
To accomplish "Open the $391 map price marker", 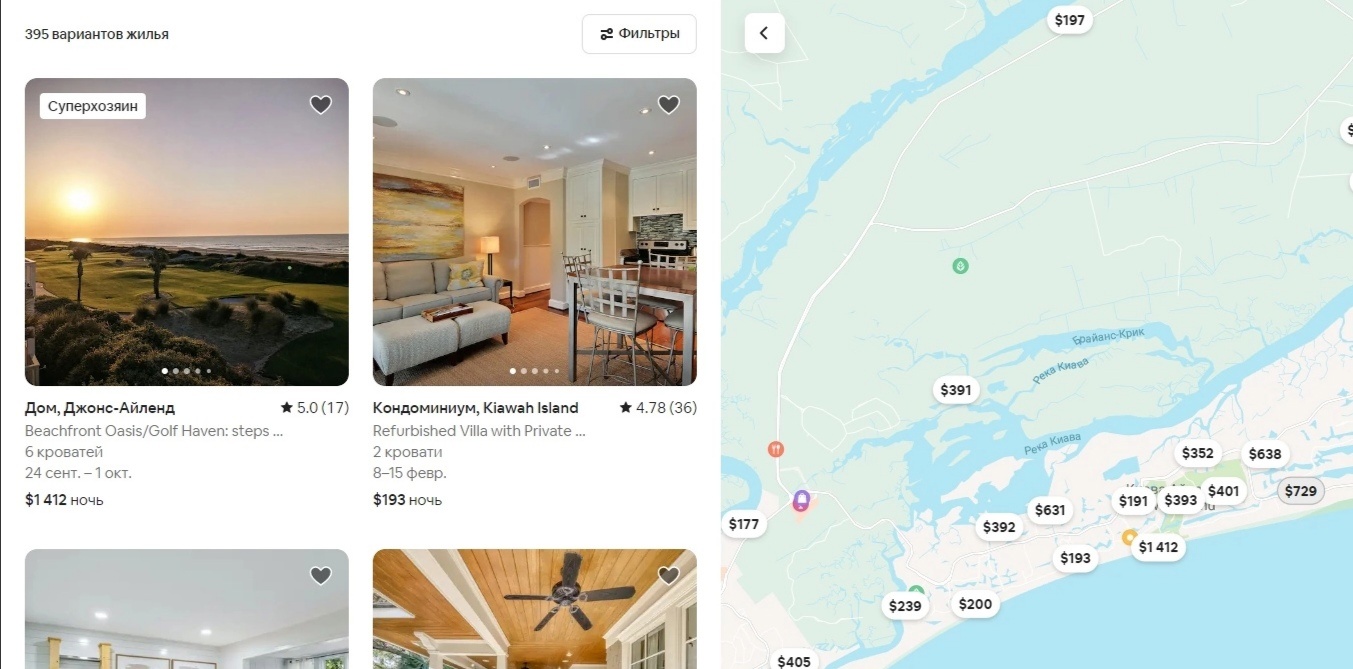I will [x=956, y=390].
